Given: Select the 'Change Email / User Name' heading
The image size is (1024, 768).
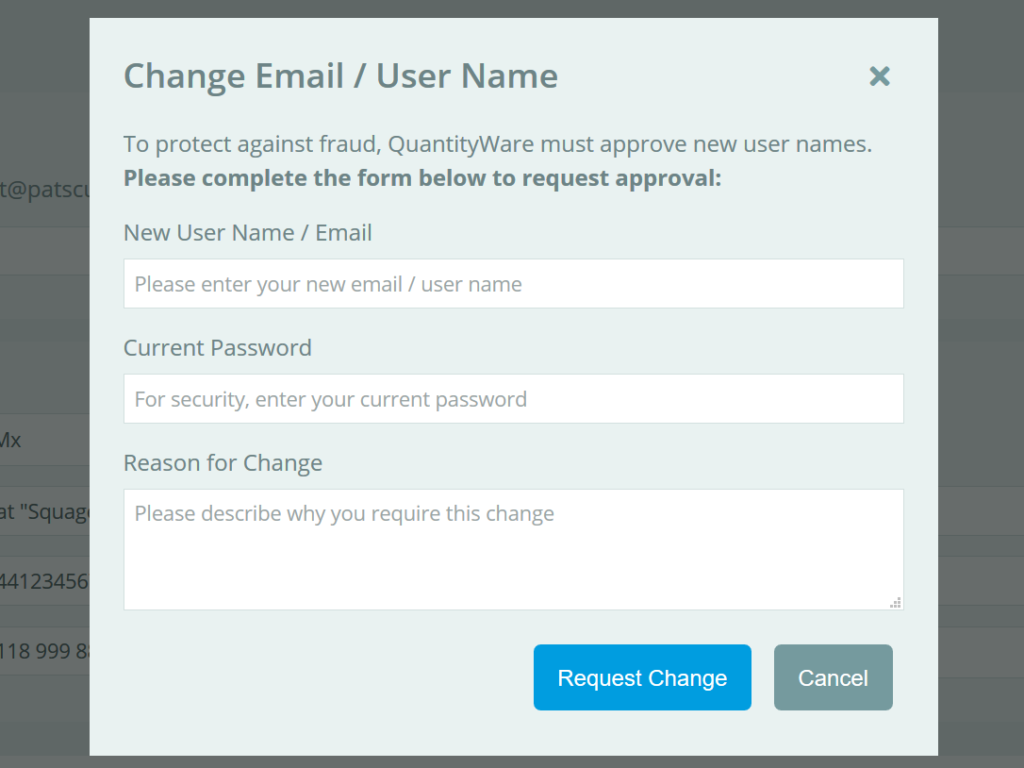Looking at the screenshot, I should click(x=341, y=76).
